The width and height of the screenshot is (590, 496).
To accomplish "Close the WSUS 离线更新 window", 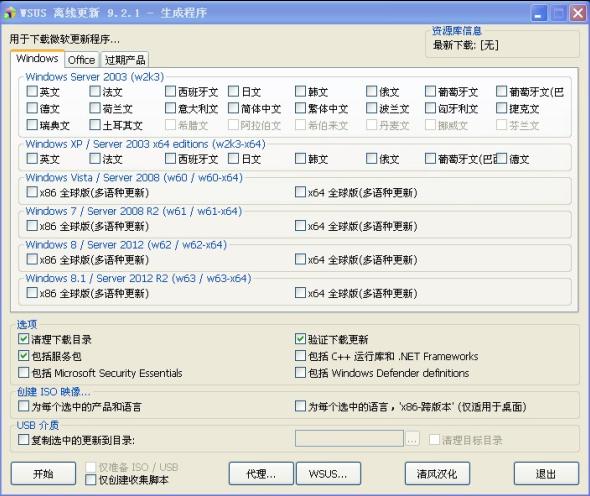I will click(x=578, y=14).
